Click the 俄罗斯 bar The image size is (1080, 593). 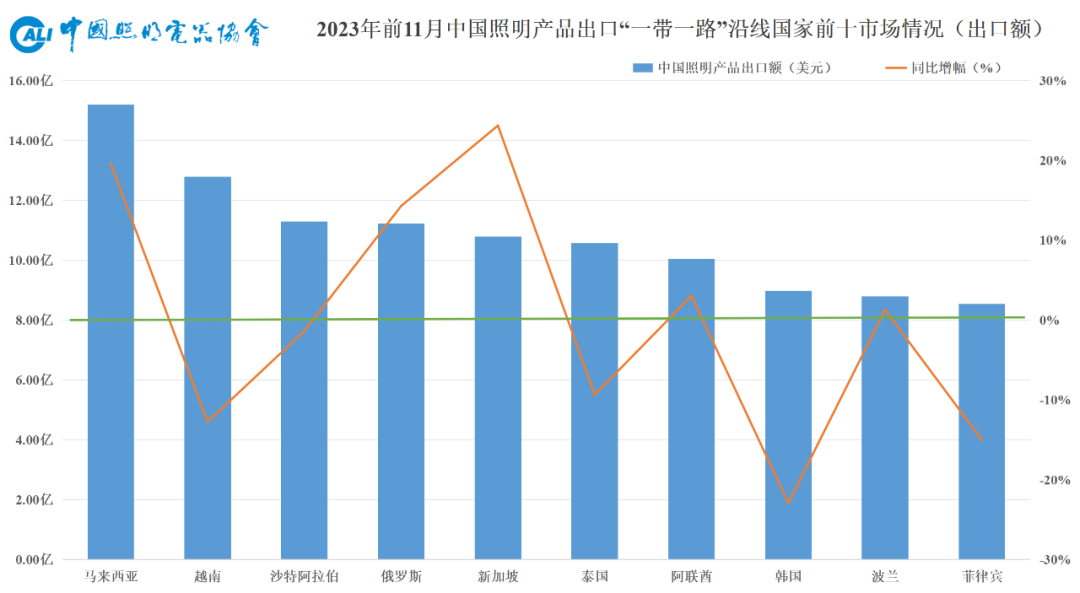click(401, 391)
